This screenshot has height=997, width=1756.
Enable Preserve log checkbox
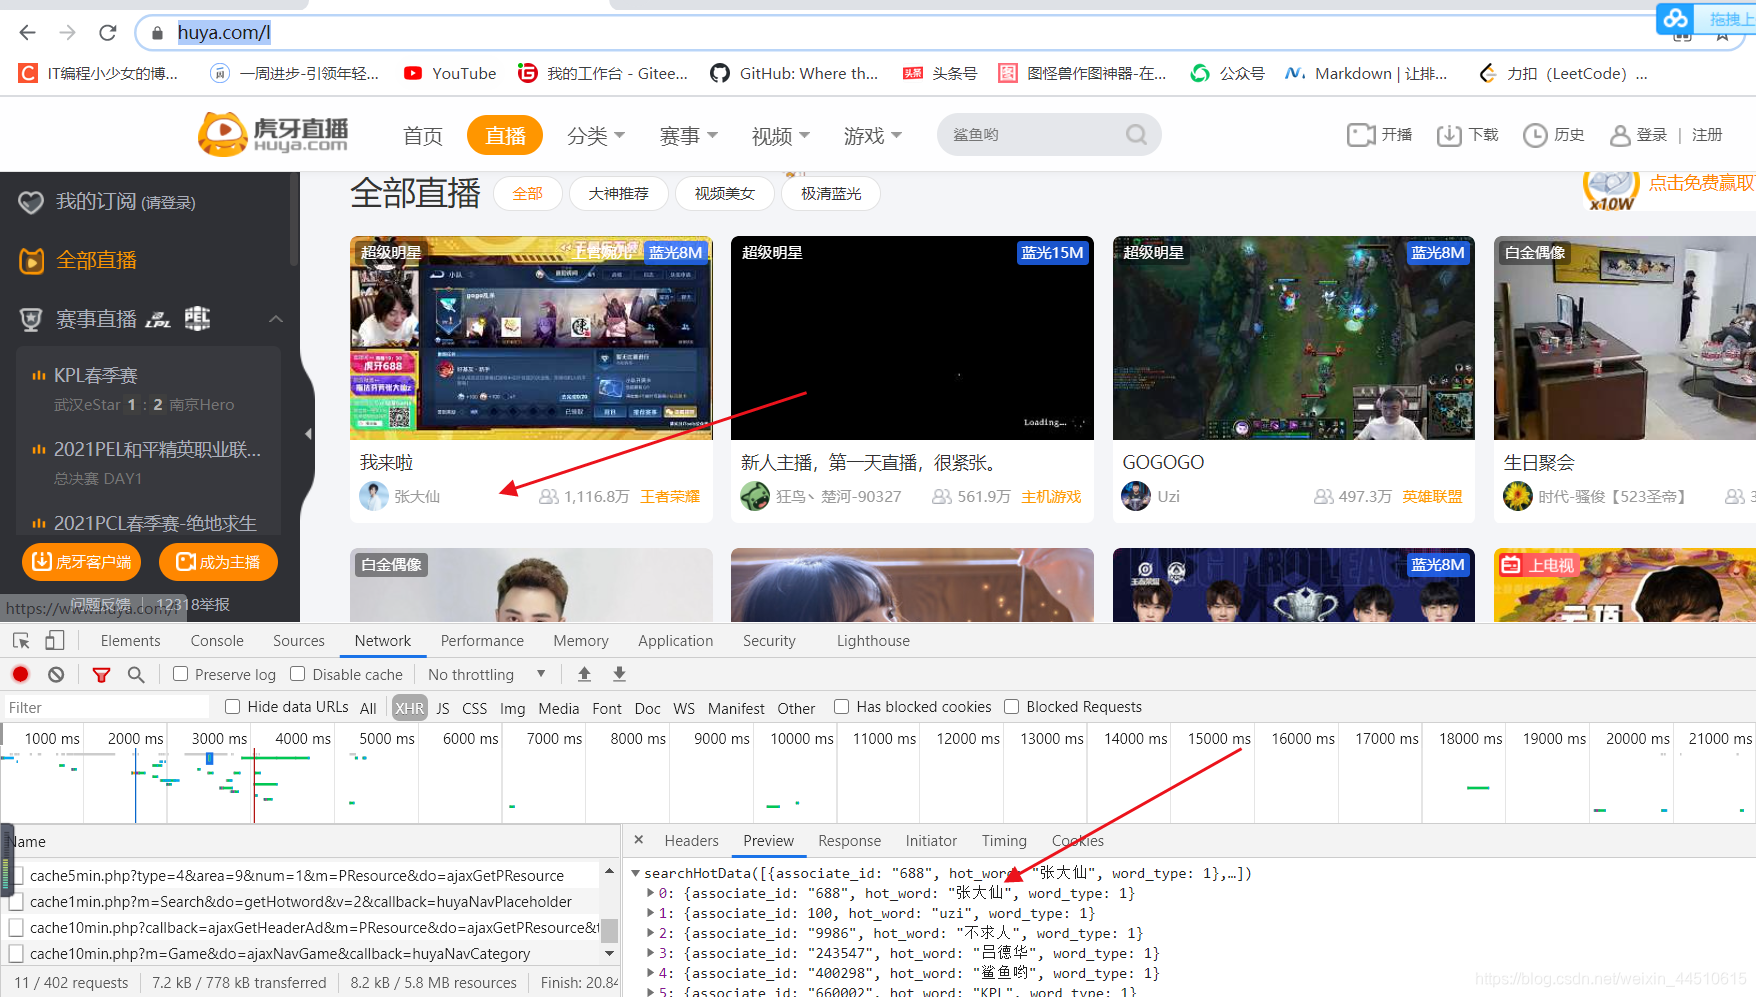point(180,674)
